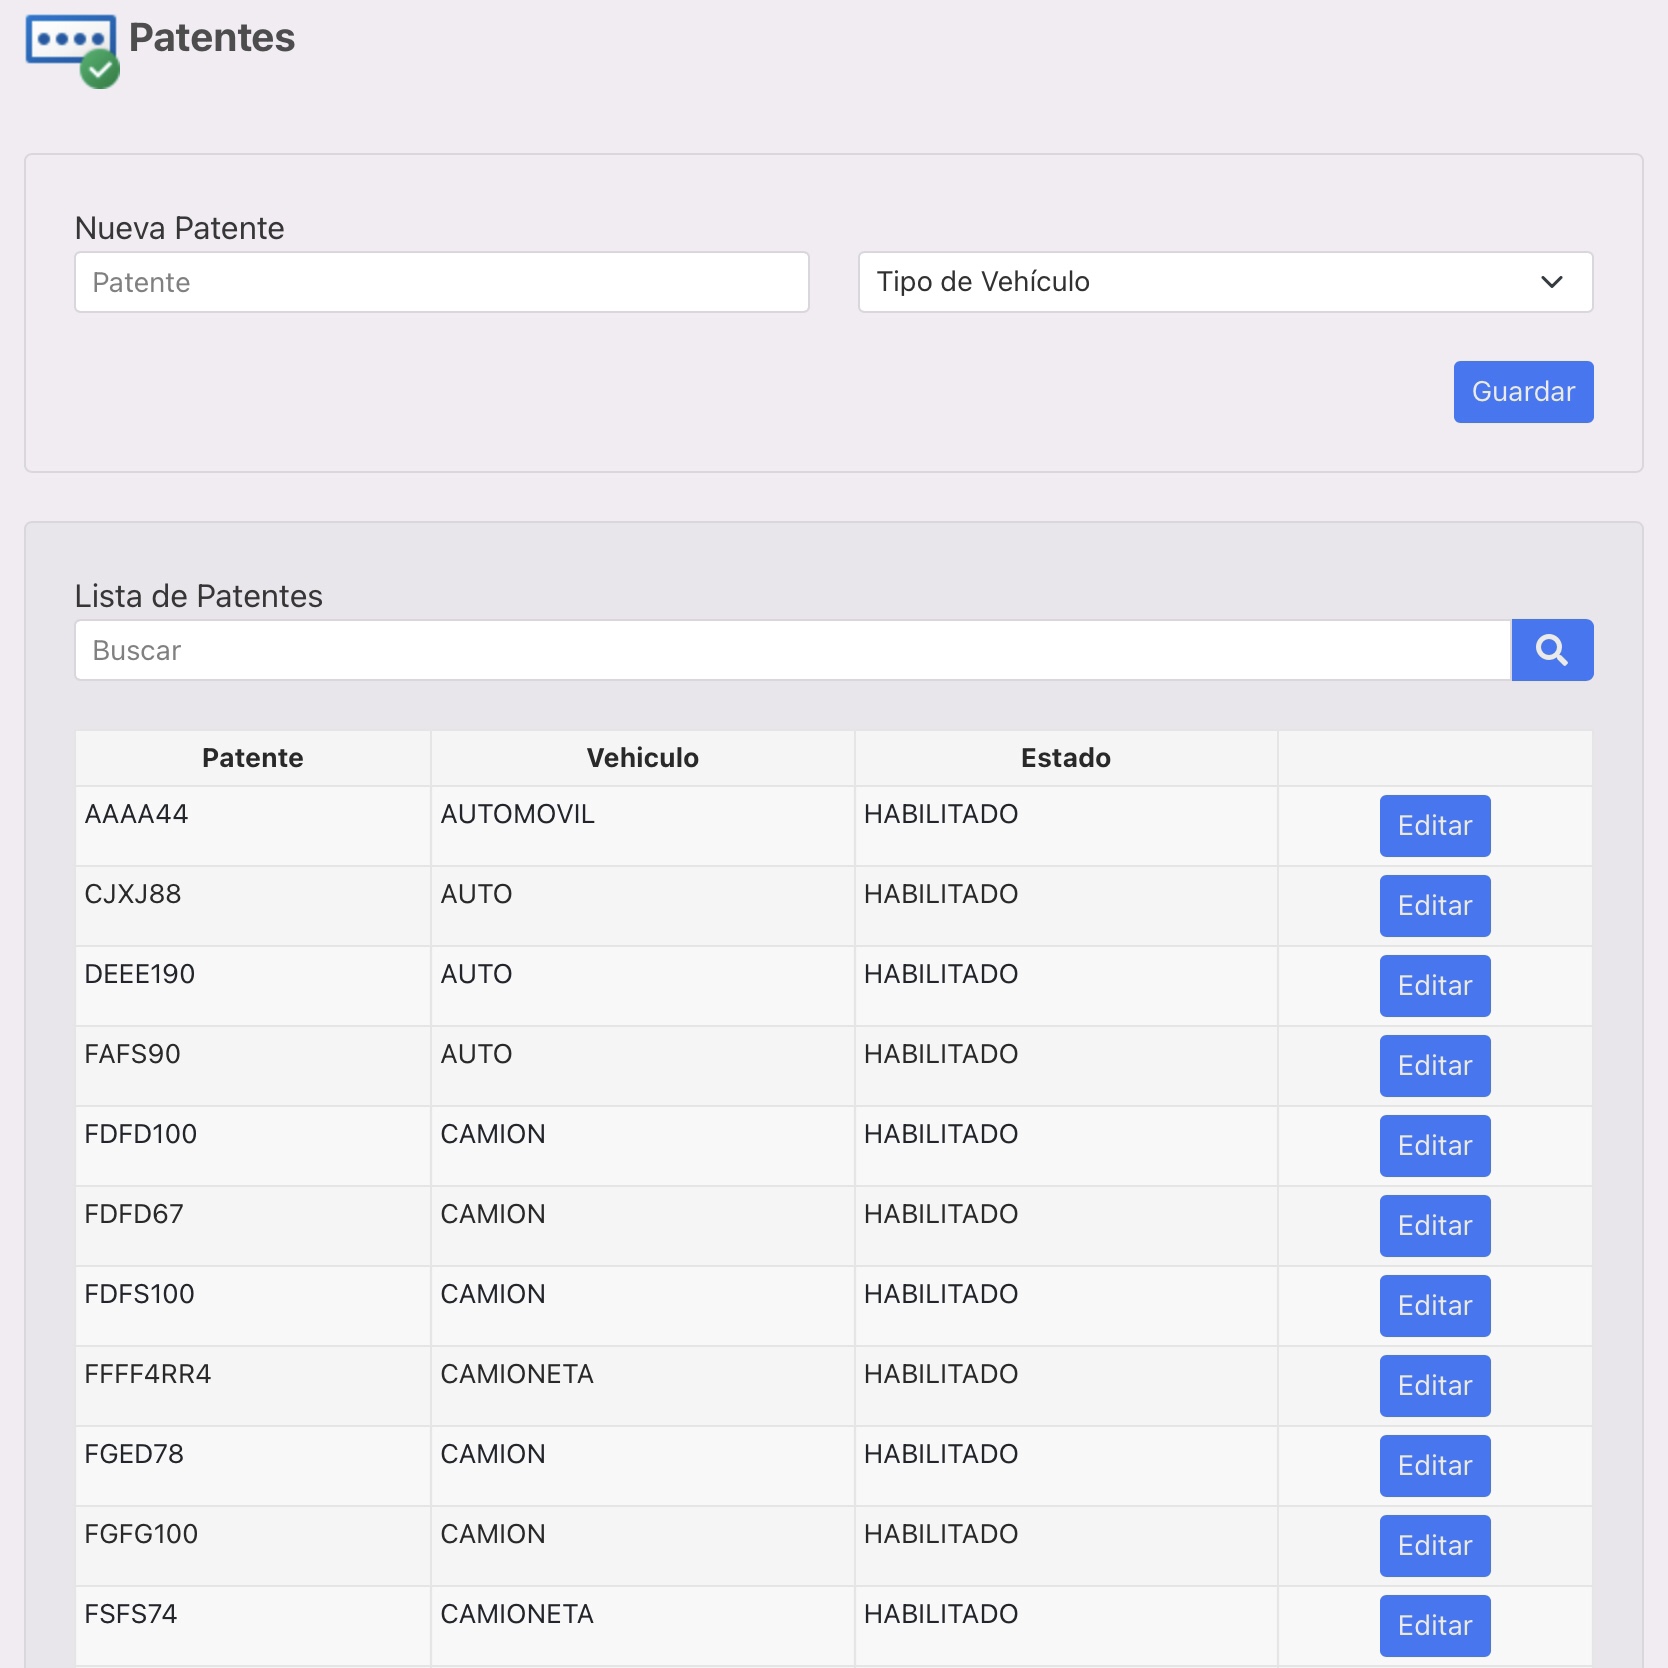Click the Patente input field
Screen dimensions: 1668x1668
442,282
